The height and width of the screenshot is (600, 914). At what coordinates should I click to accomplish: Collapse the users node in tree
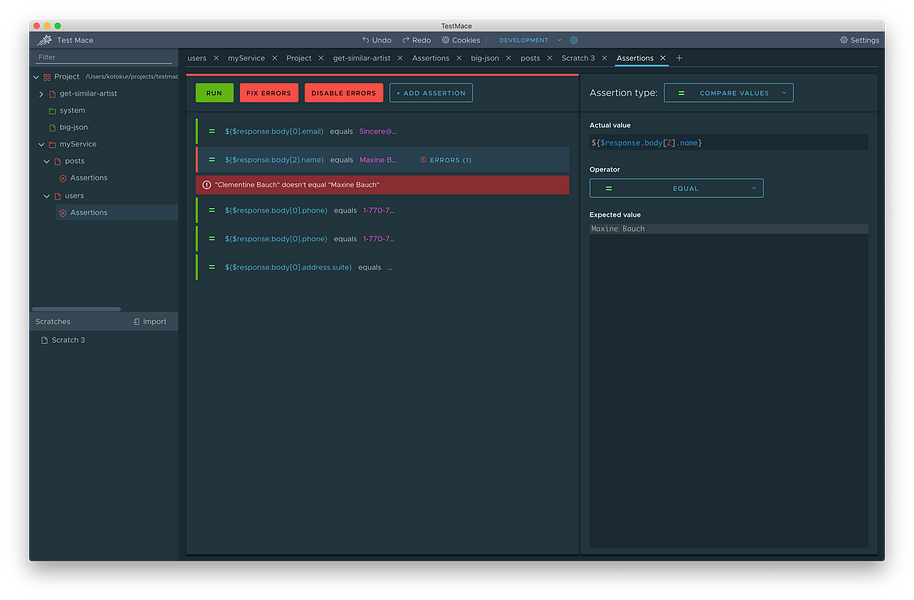coord(47,197)
